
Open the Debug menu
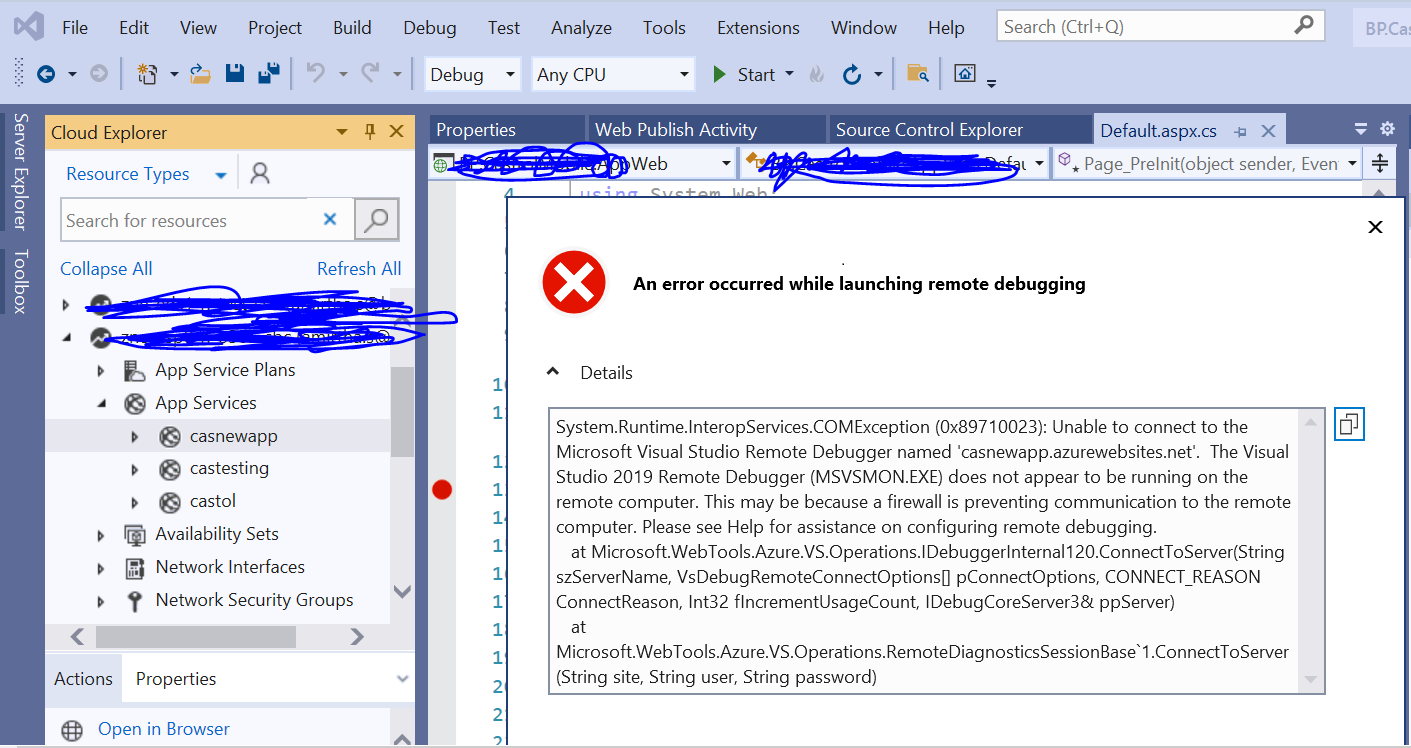tap(429, 27)
